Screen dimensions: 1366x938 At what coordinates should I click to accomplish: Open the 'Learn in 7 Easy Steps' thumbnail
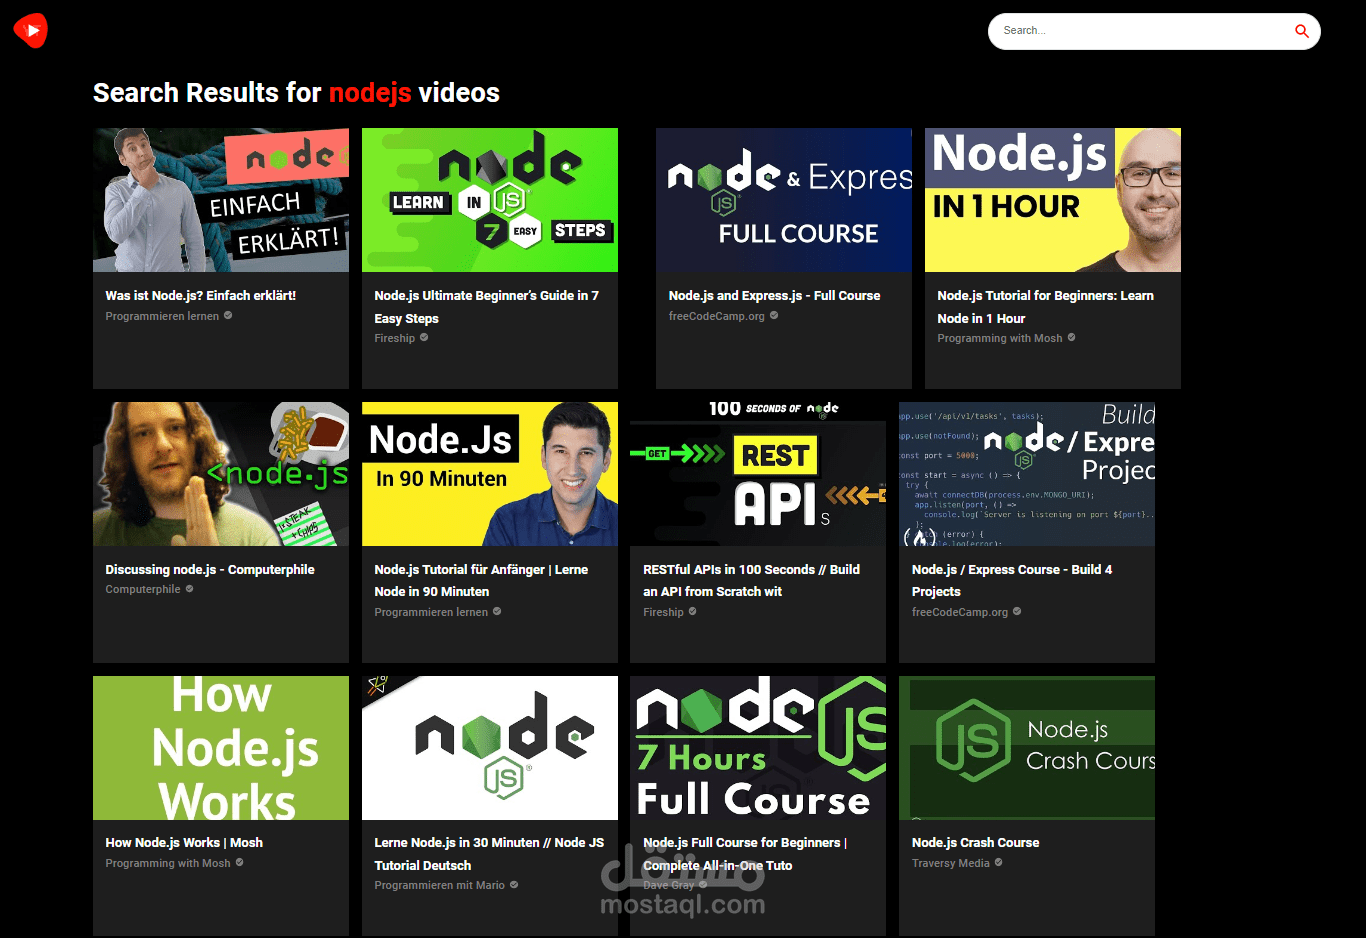click(490, 200)
